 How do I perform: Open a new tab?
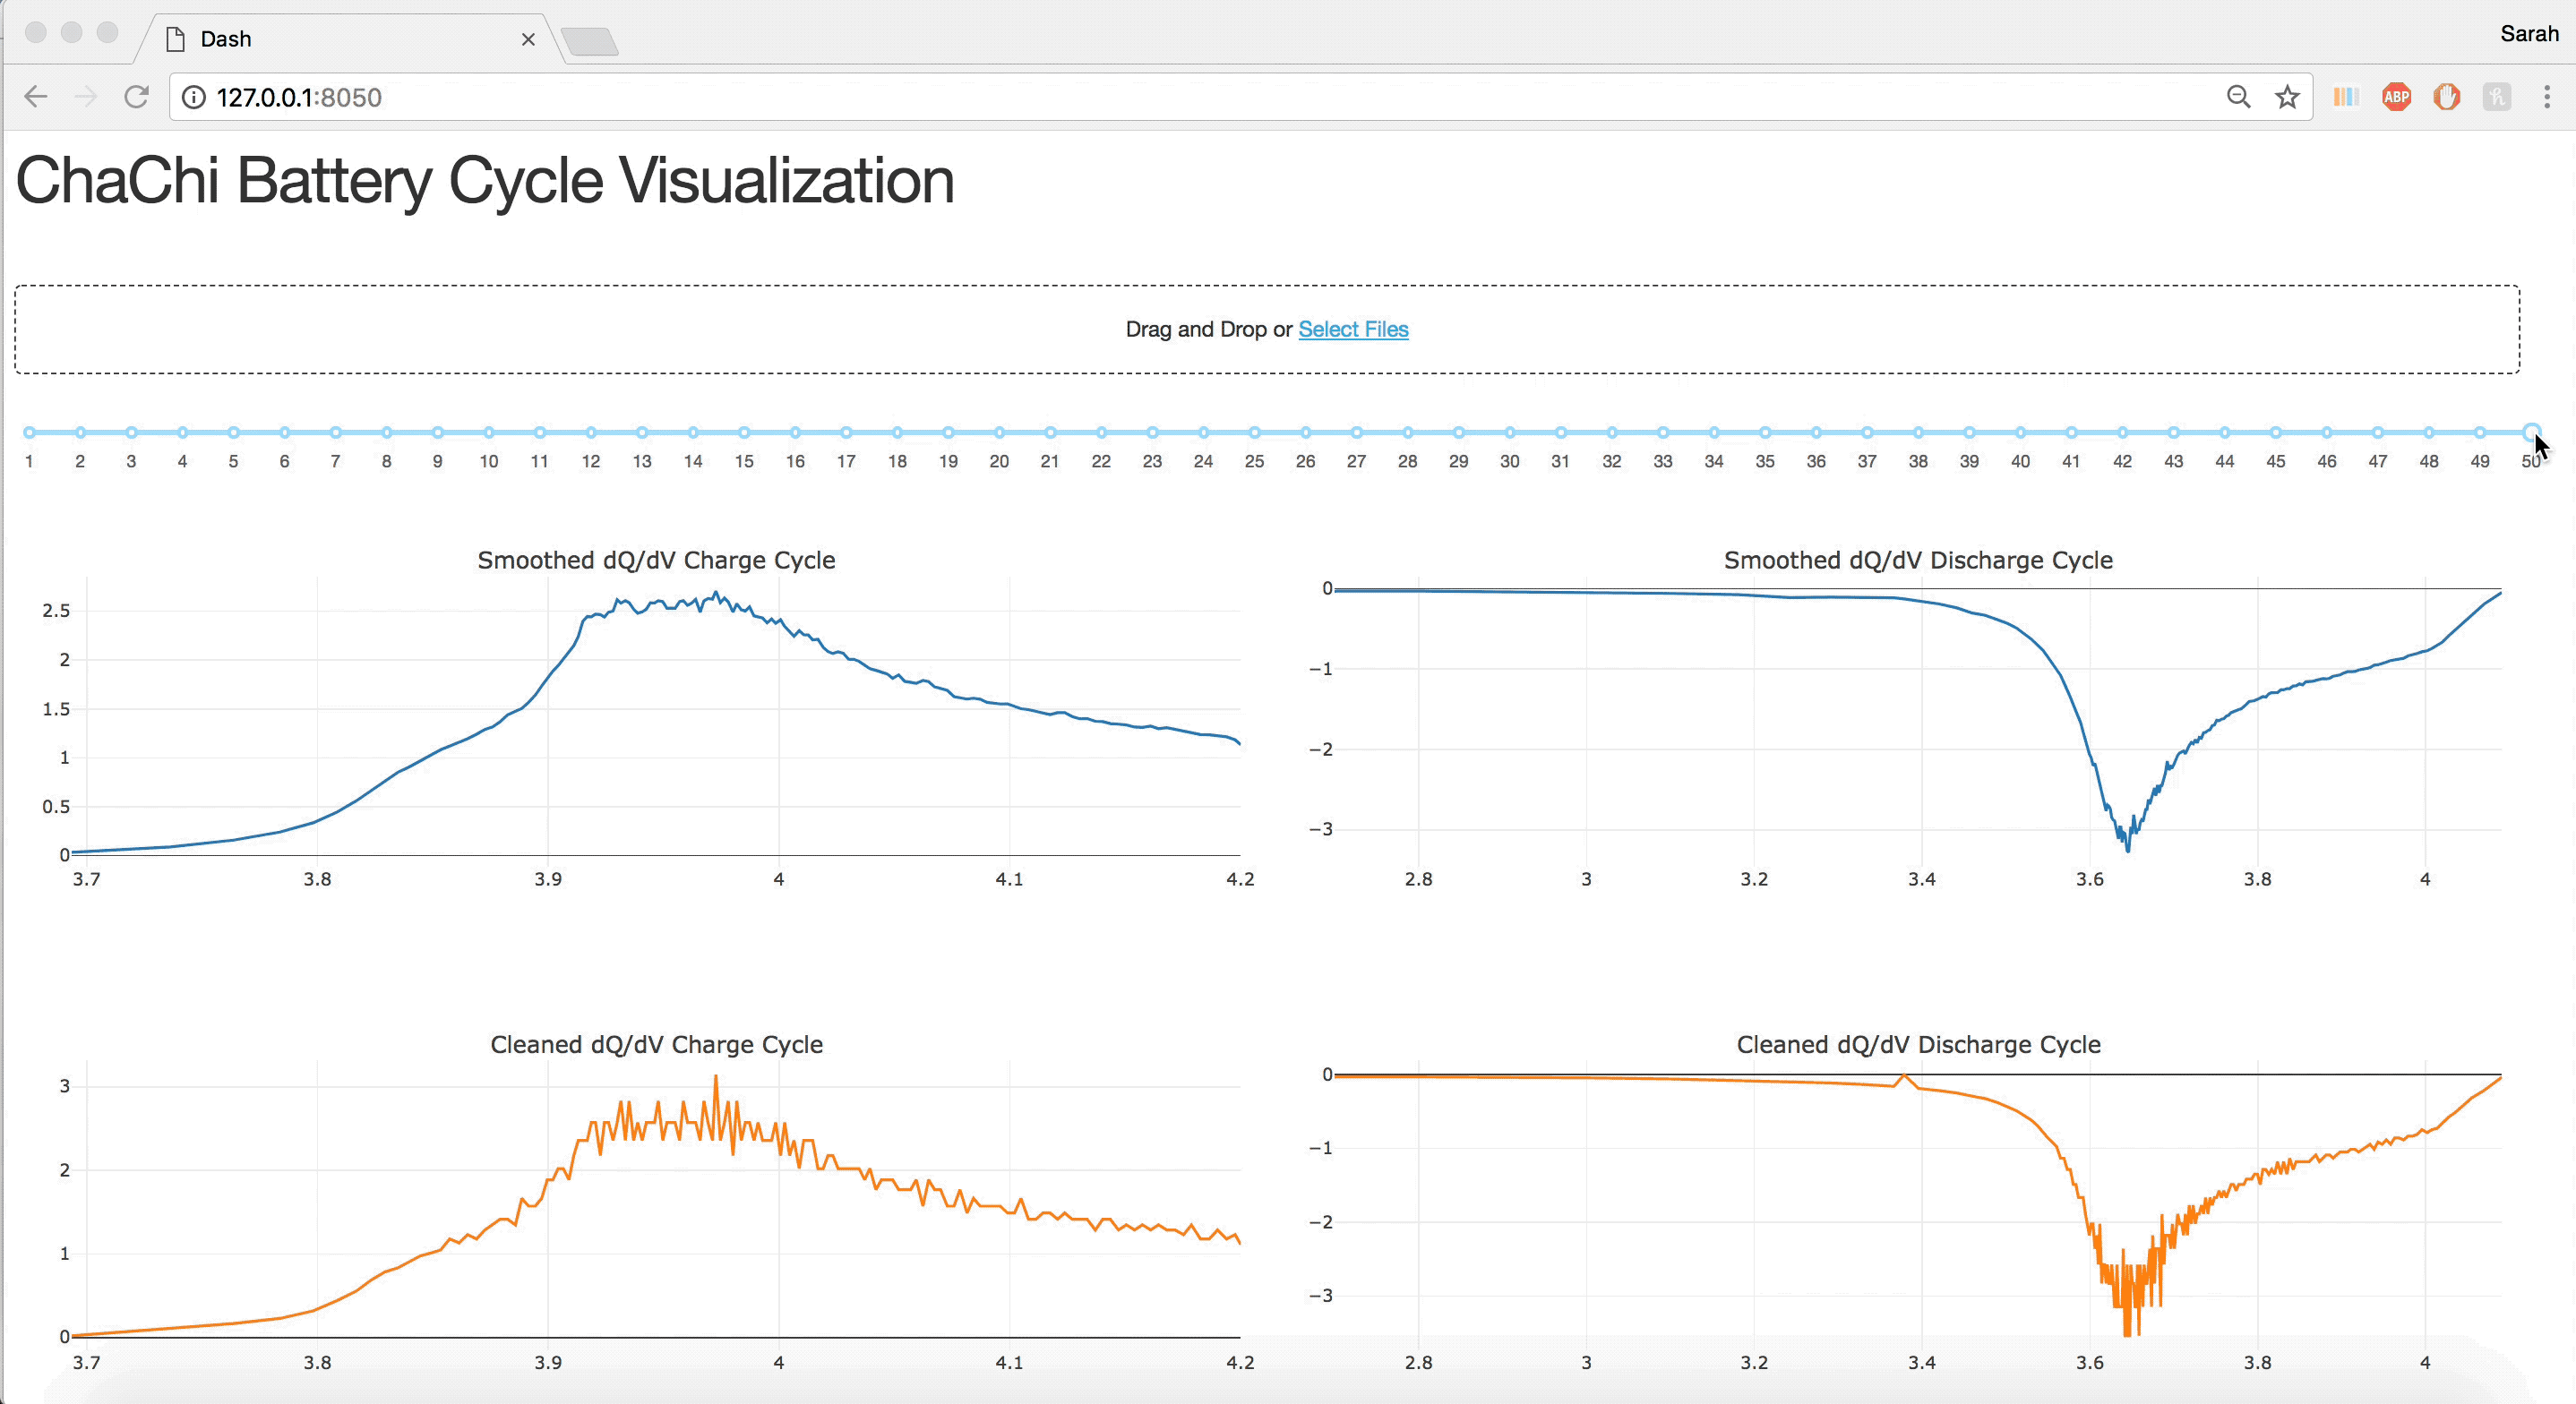pyautogui.click(x=590, y=41)
